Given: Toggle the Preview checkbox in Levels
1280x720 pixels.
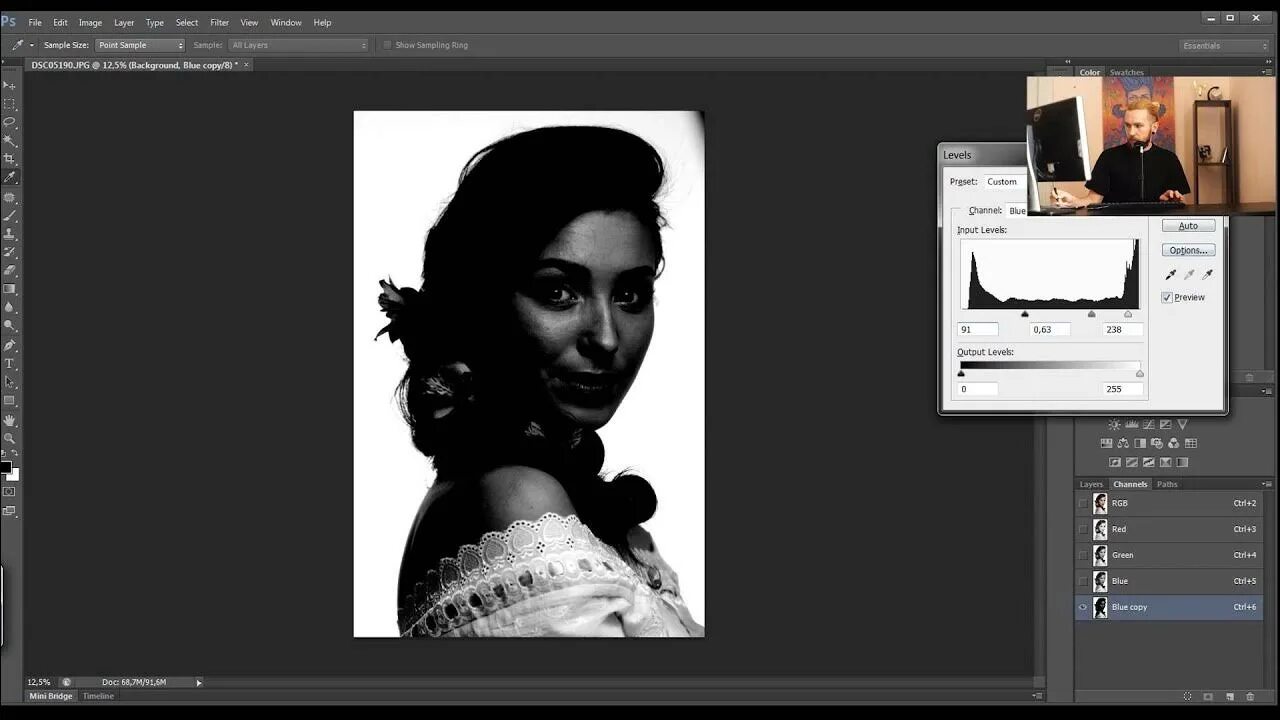Looking at the screenshot, I should pyautogui.click(x=1167, y=297).
